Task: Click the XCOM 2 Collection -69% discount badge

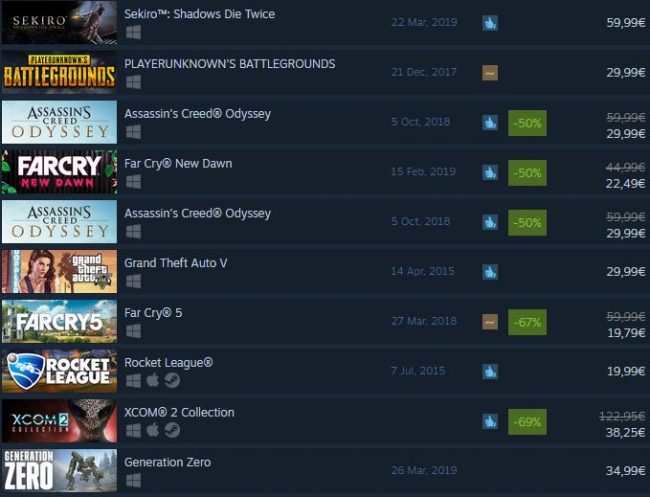Action: coord(527,422)
